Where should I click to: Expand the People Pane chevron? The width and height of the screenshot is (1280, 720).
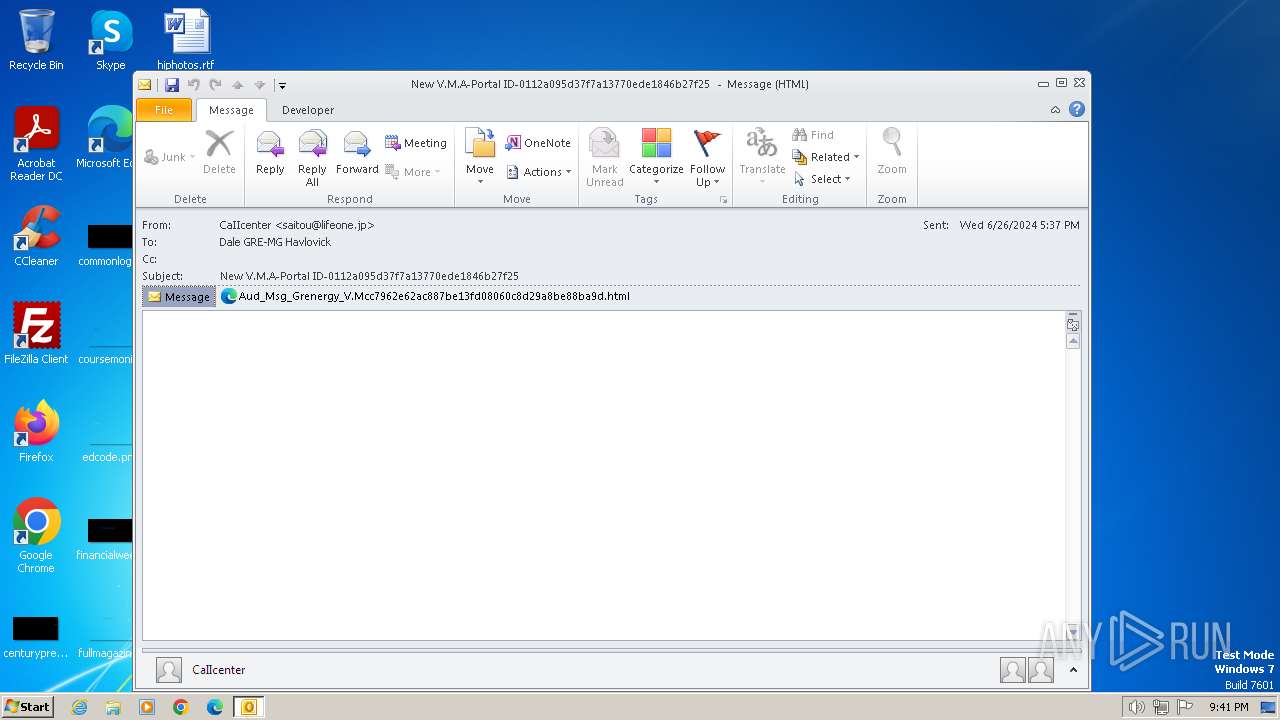[1073, 670]
